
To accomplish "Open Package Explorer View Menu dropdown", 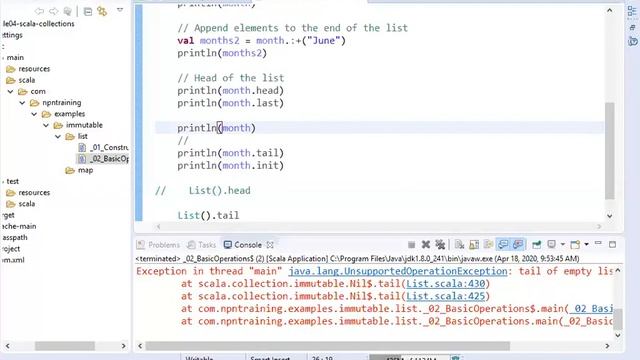I will (x=120, y=10).
